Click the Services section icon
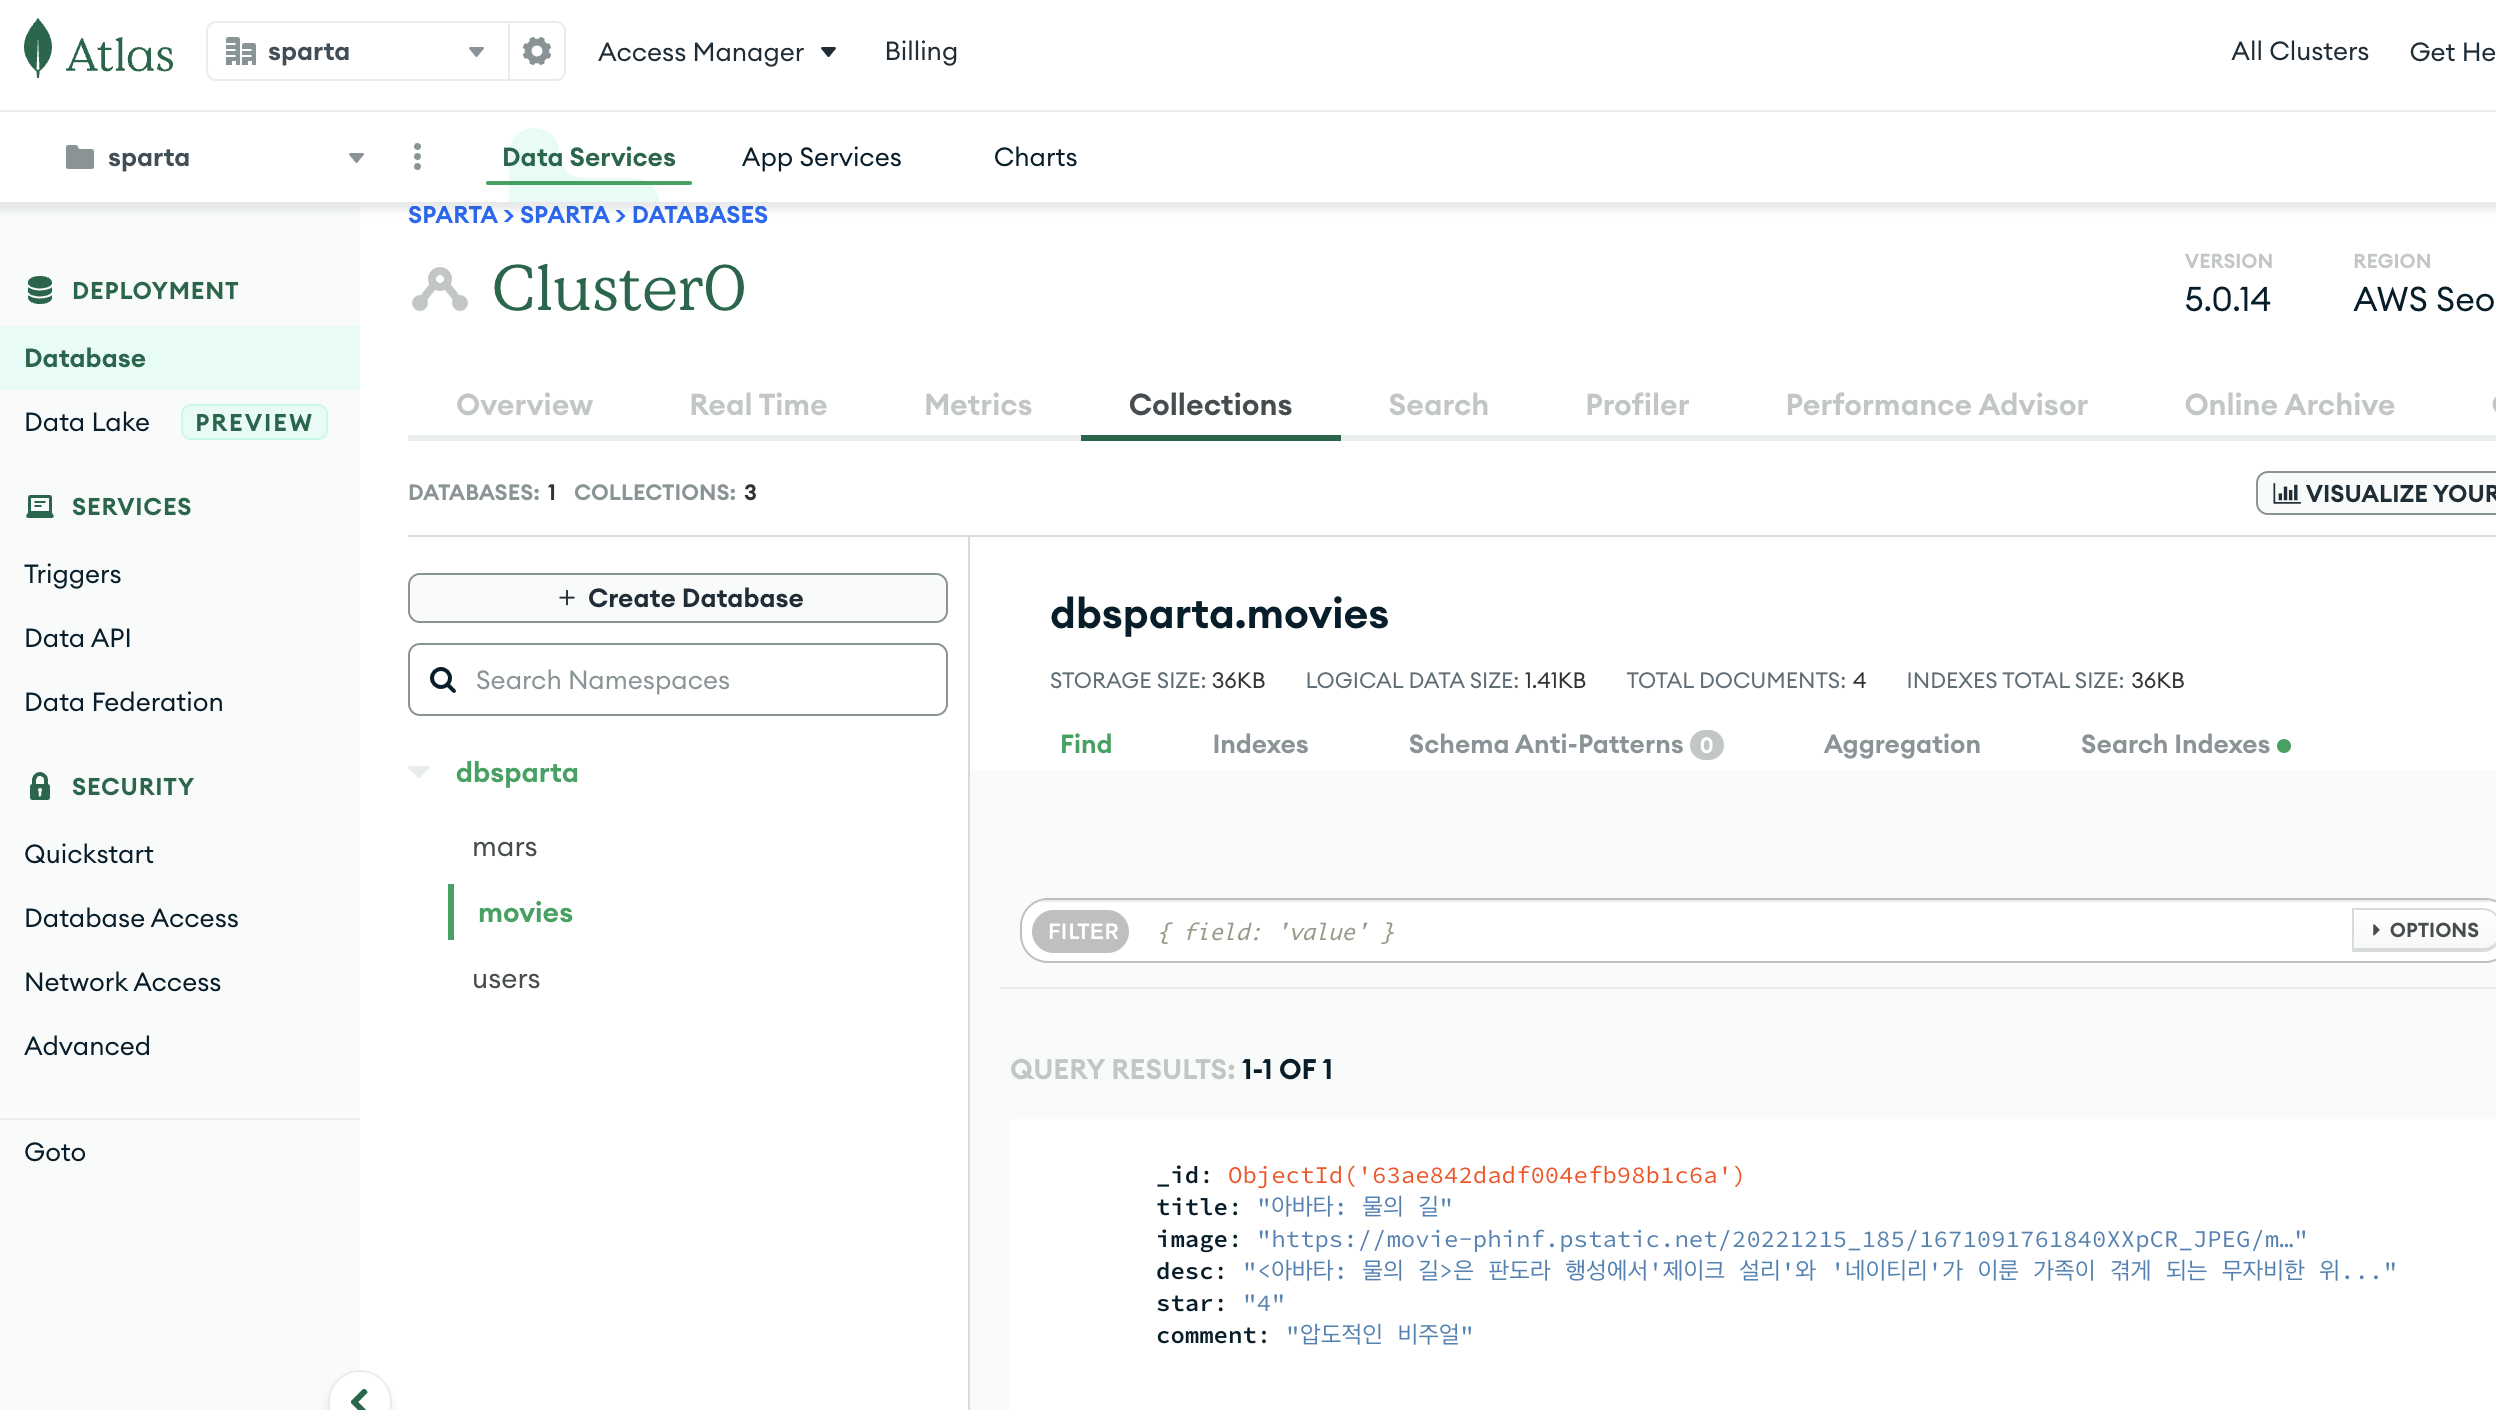Image resolution: width=2496 pixels, height=1410 pixels. point(40,506)
